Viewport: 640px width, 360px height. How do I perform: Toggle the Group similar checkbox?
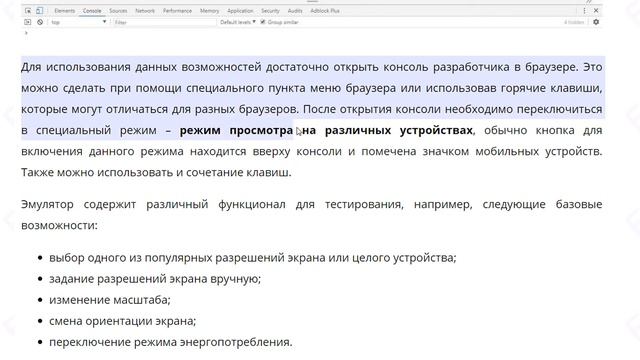263,22
